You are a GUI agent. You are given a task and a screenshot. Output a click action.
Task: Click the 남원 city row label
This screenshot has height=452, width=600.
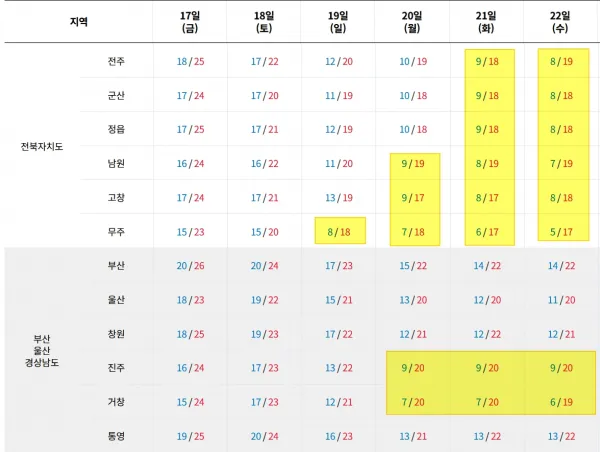[x=117, y=163]
